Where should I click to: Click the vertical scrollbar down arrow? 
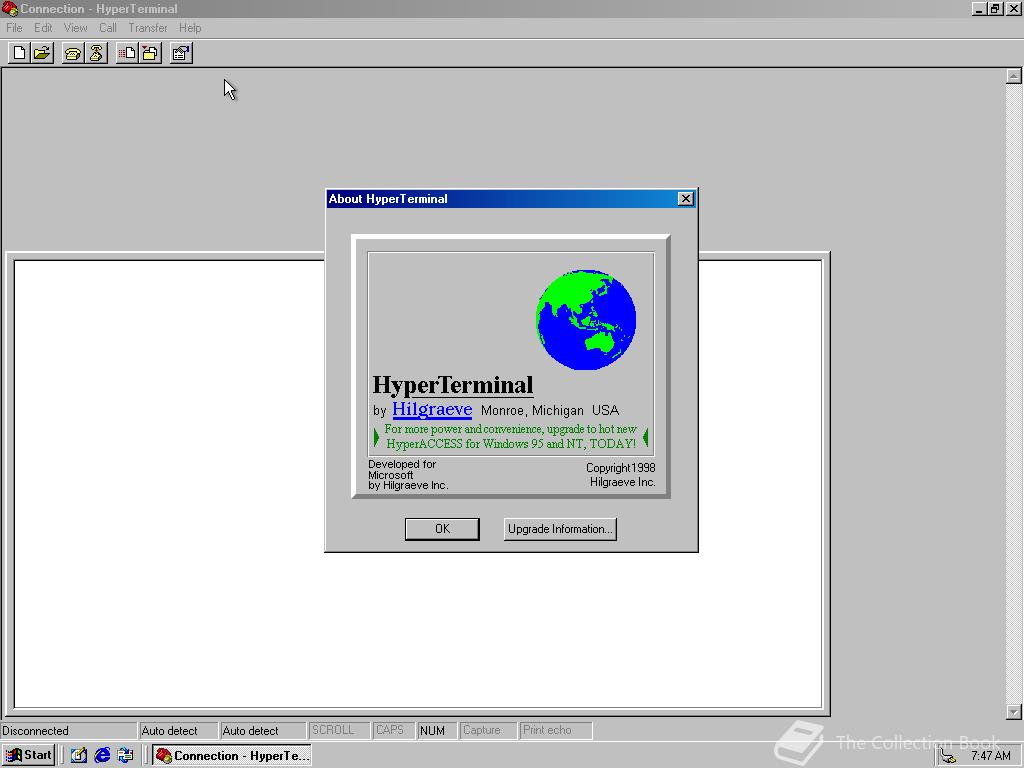tap(1014, 712)
